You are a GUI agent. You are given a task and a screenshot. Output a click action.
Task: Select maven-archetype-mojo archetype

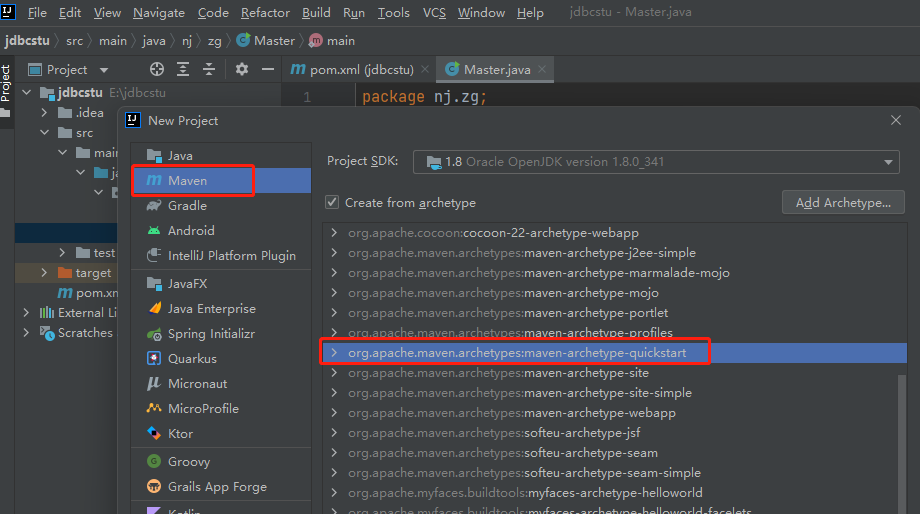point(614,293)
